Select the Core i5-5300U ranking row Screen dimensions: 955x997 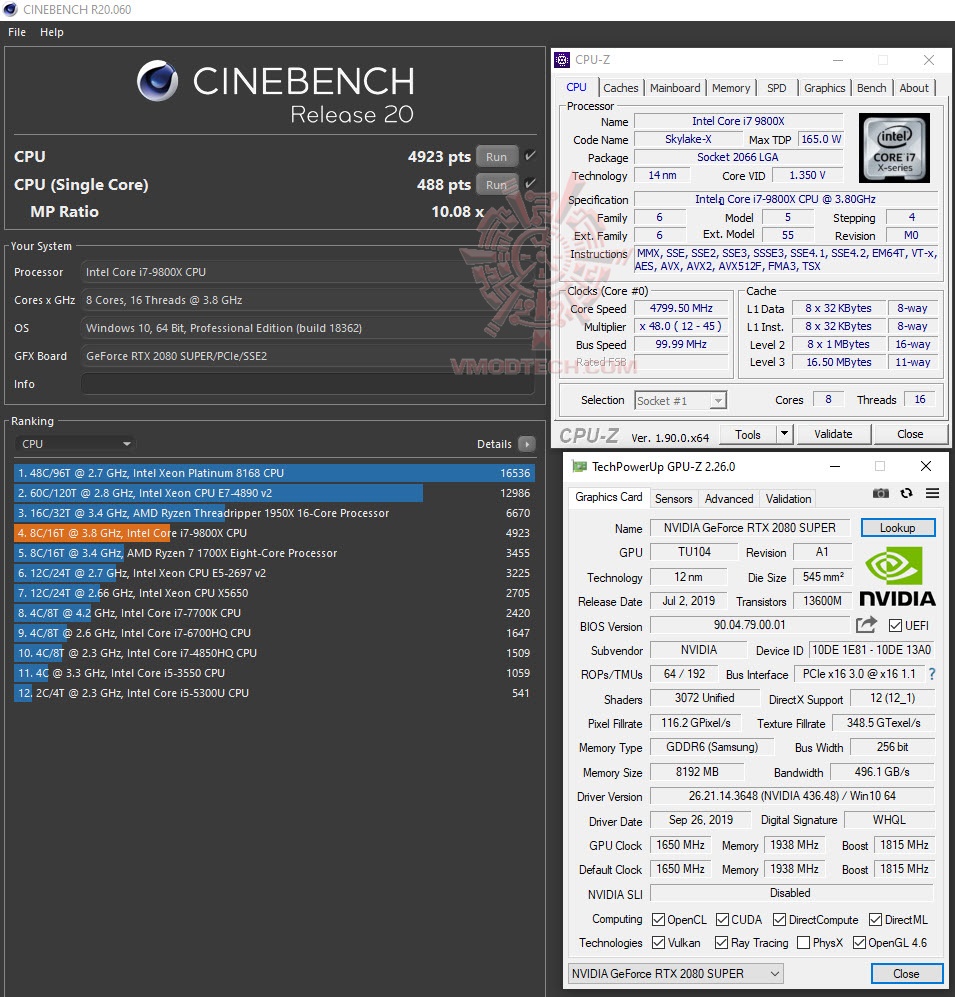[x=274, y=693]
